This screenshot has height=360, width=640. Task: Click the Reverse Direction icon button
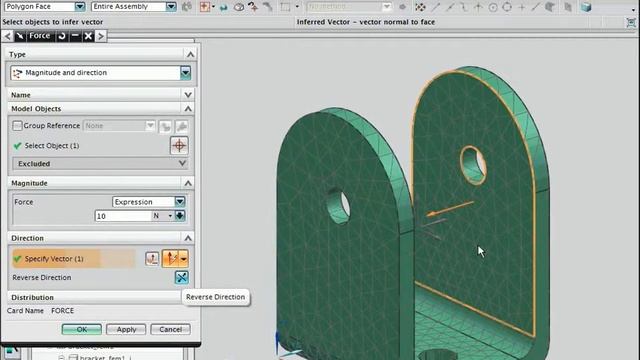tap(182, 278)
